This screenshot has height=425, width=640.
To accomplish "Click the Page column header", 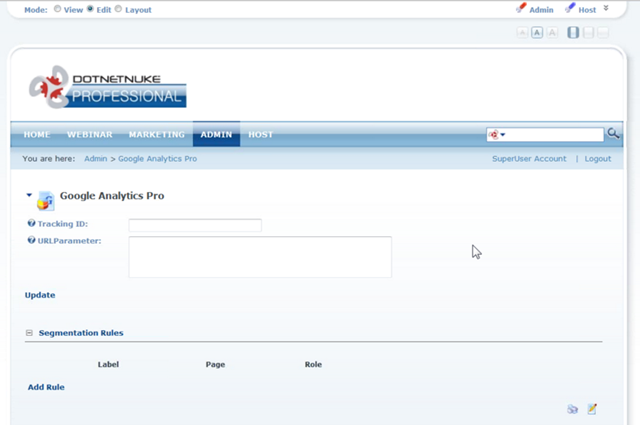I will tap(215, 364).
